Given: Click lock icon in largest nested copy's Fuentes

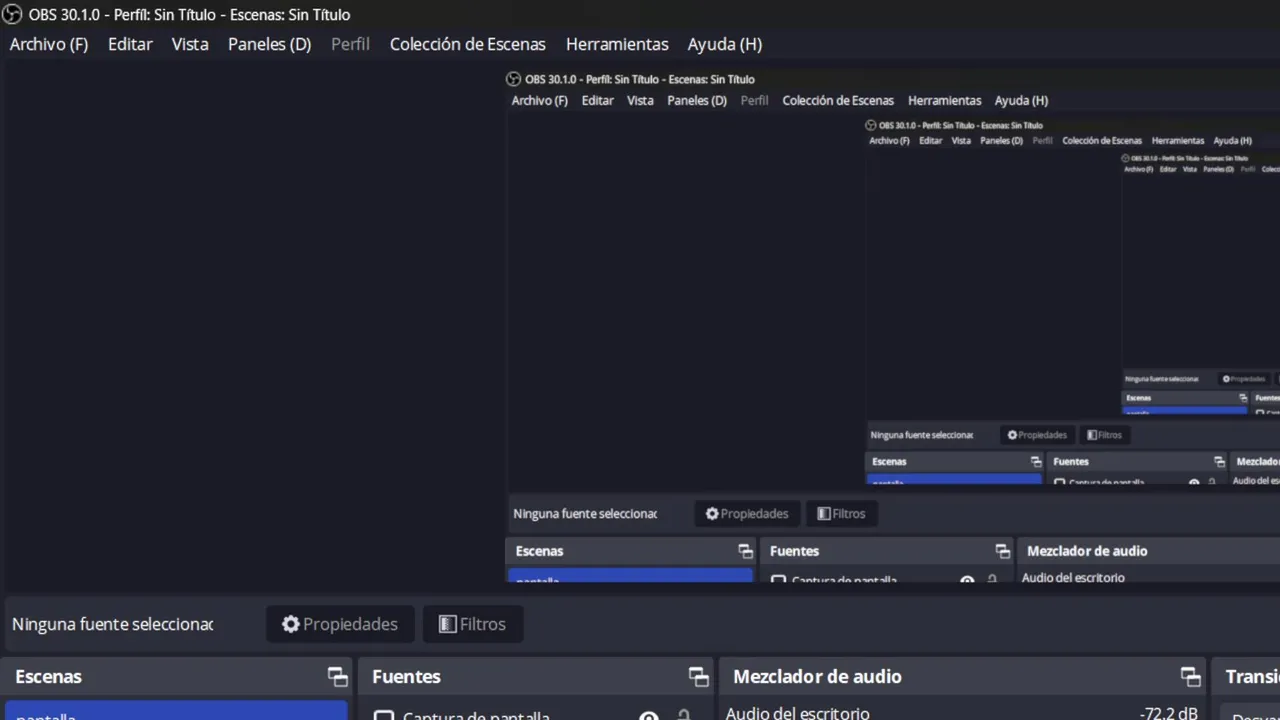Looking at the screenshot, I should pos(992,580).
